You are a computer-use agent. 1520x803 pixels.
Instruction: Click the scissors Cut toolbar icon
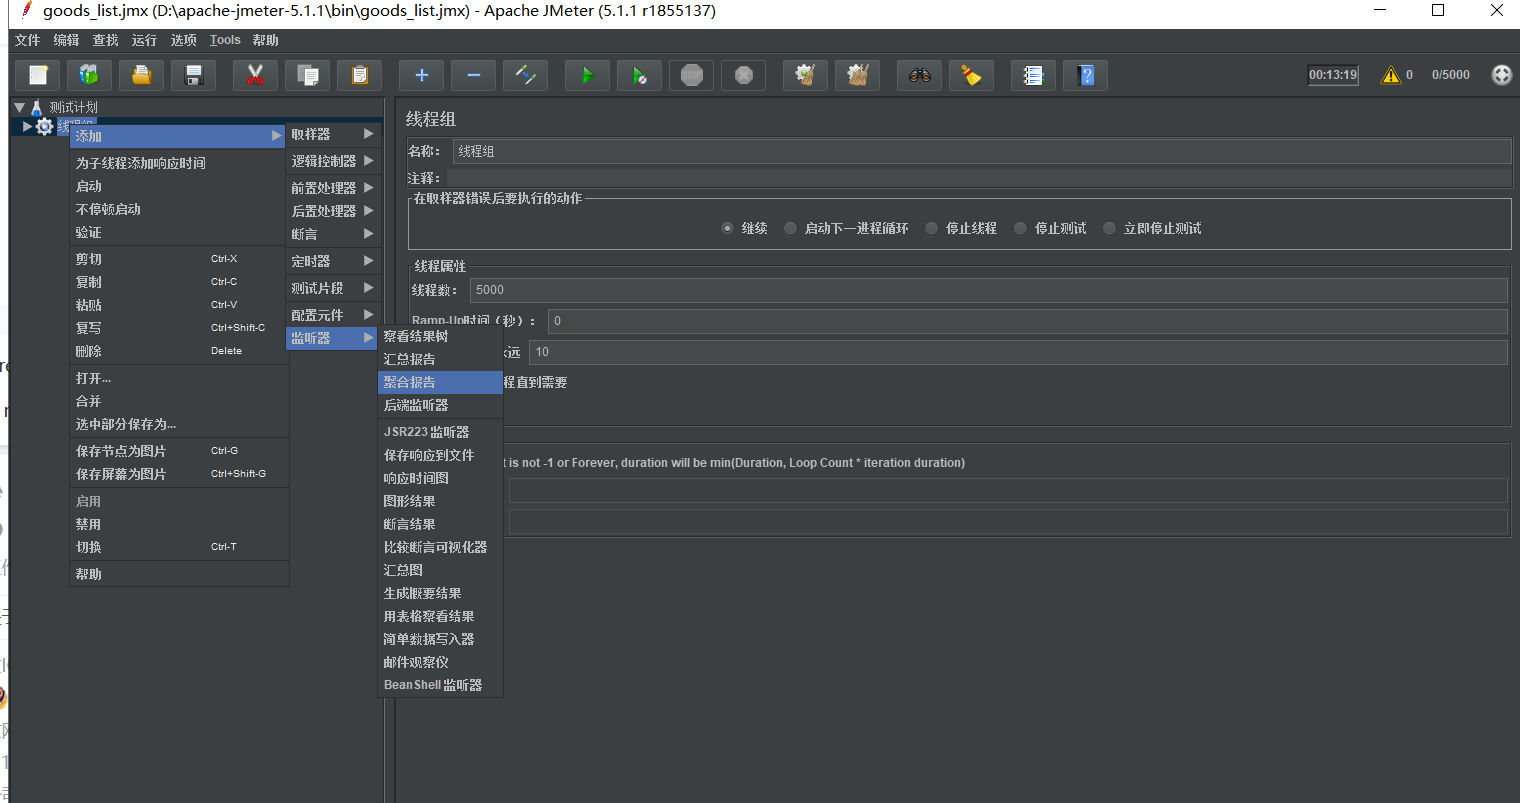(256, 75)
